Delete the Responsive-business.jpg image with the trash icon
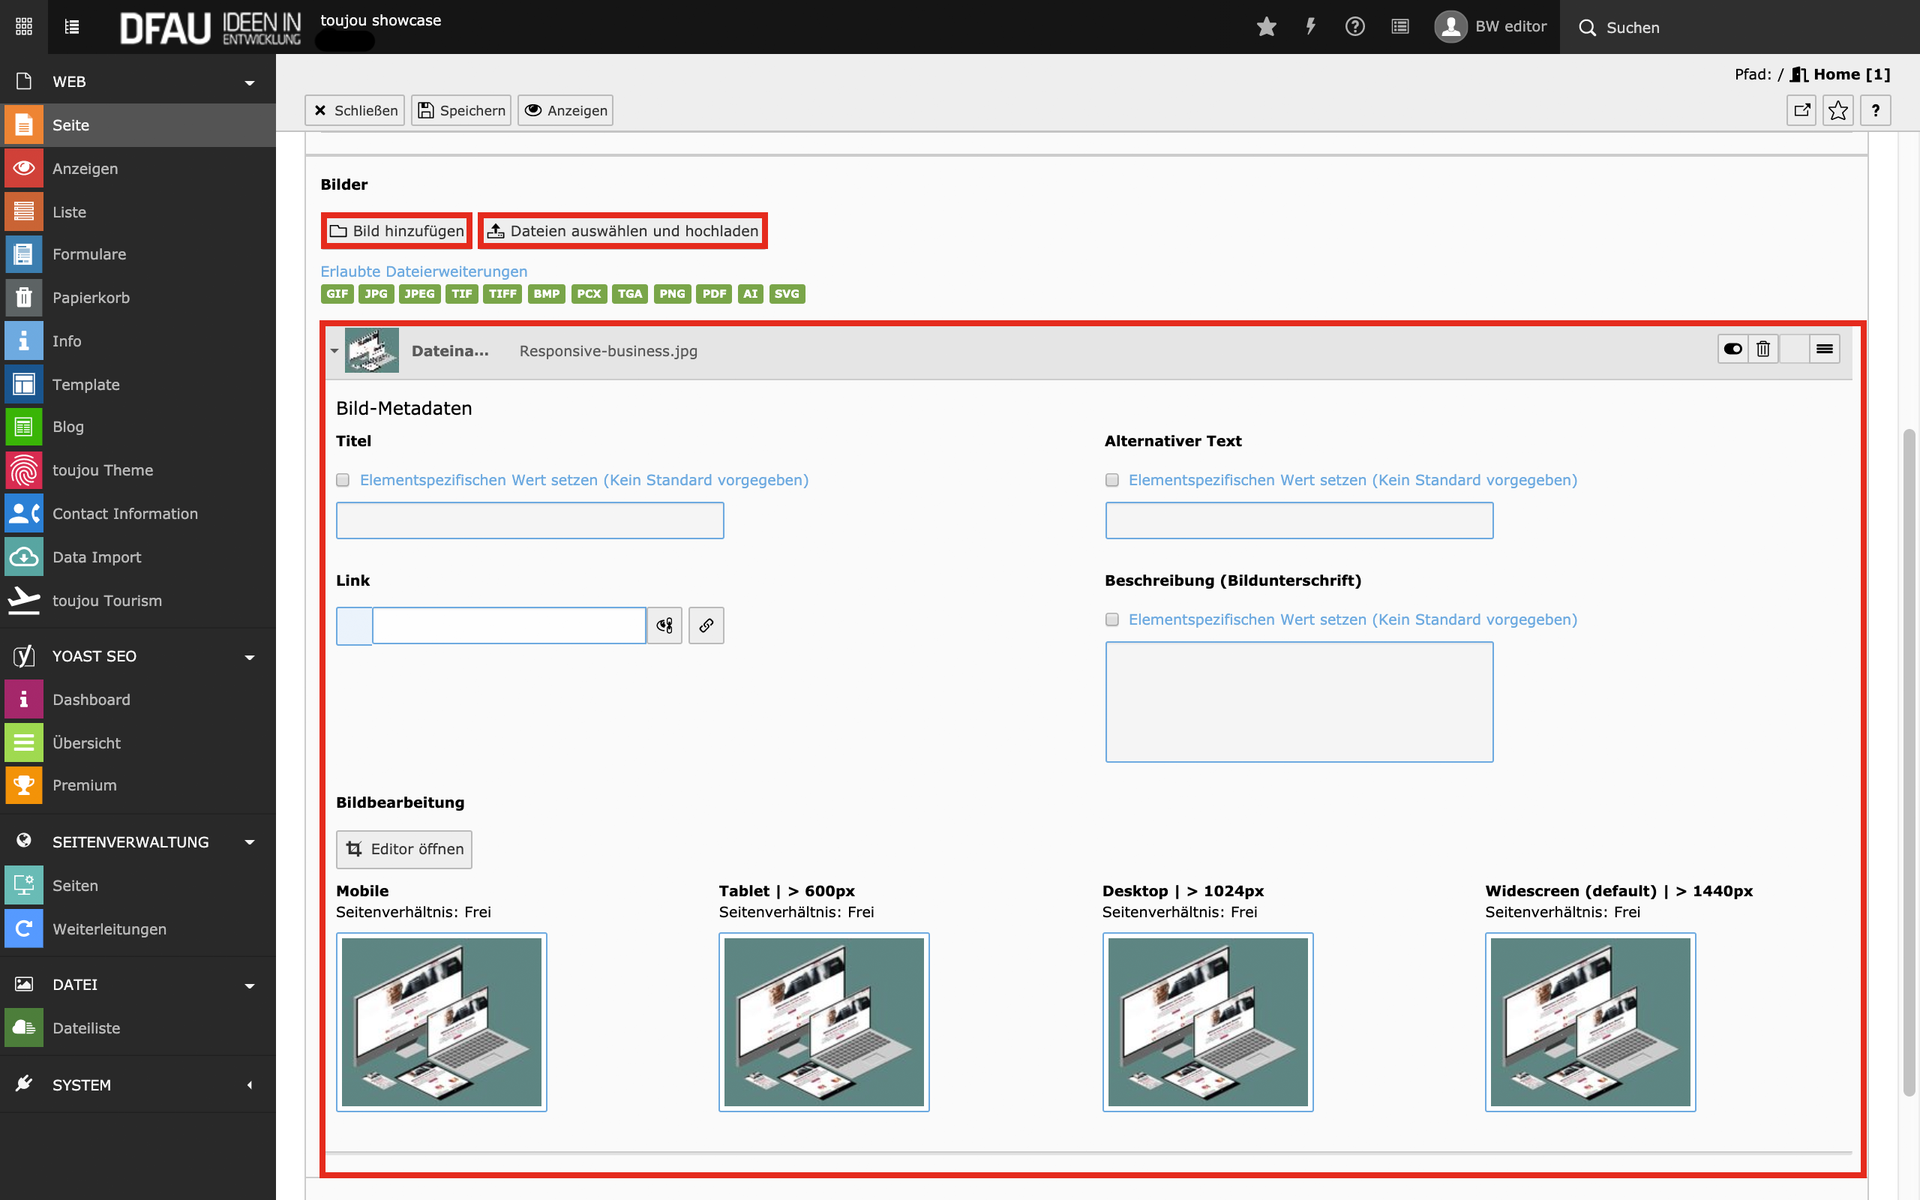The image size is (1920, 1200). [x=1763, y=349]
